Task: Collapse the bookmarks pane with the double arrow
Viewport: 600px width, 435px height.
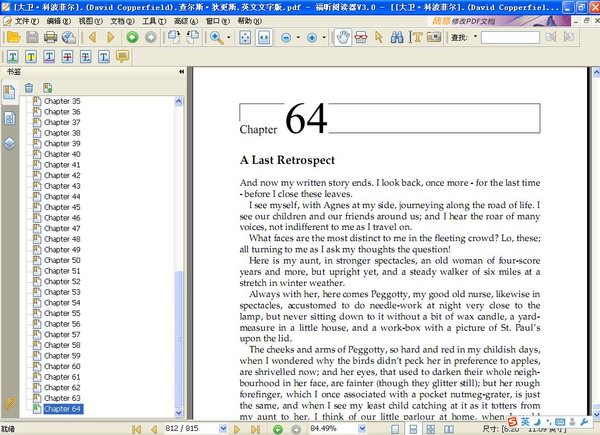Action: click(181, 72)
